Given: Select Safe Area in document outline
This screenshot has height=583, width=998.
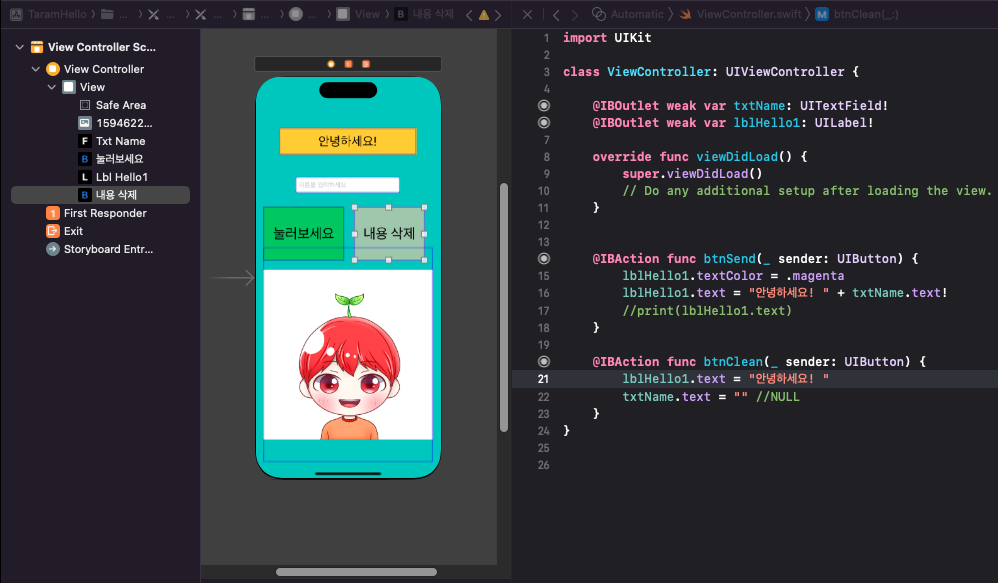Looking at the screenshot, I should (101, 105).
